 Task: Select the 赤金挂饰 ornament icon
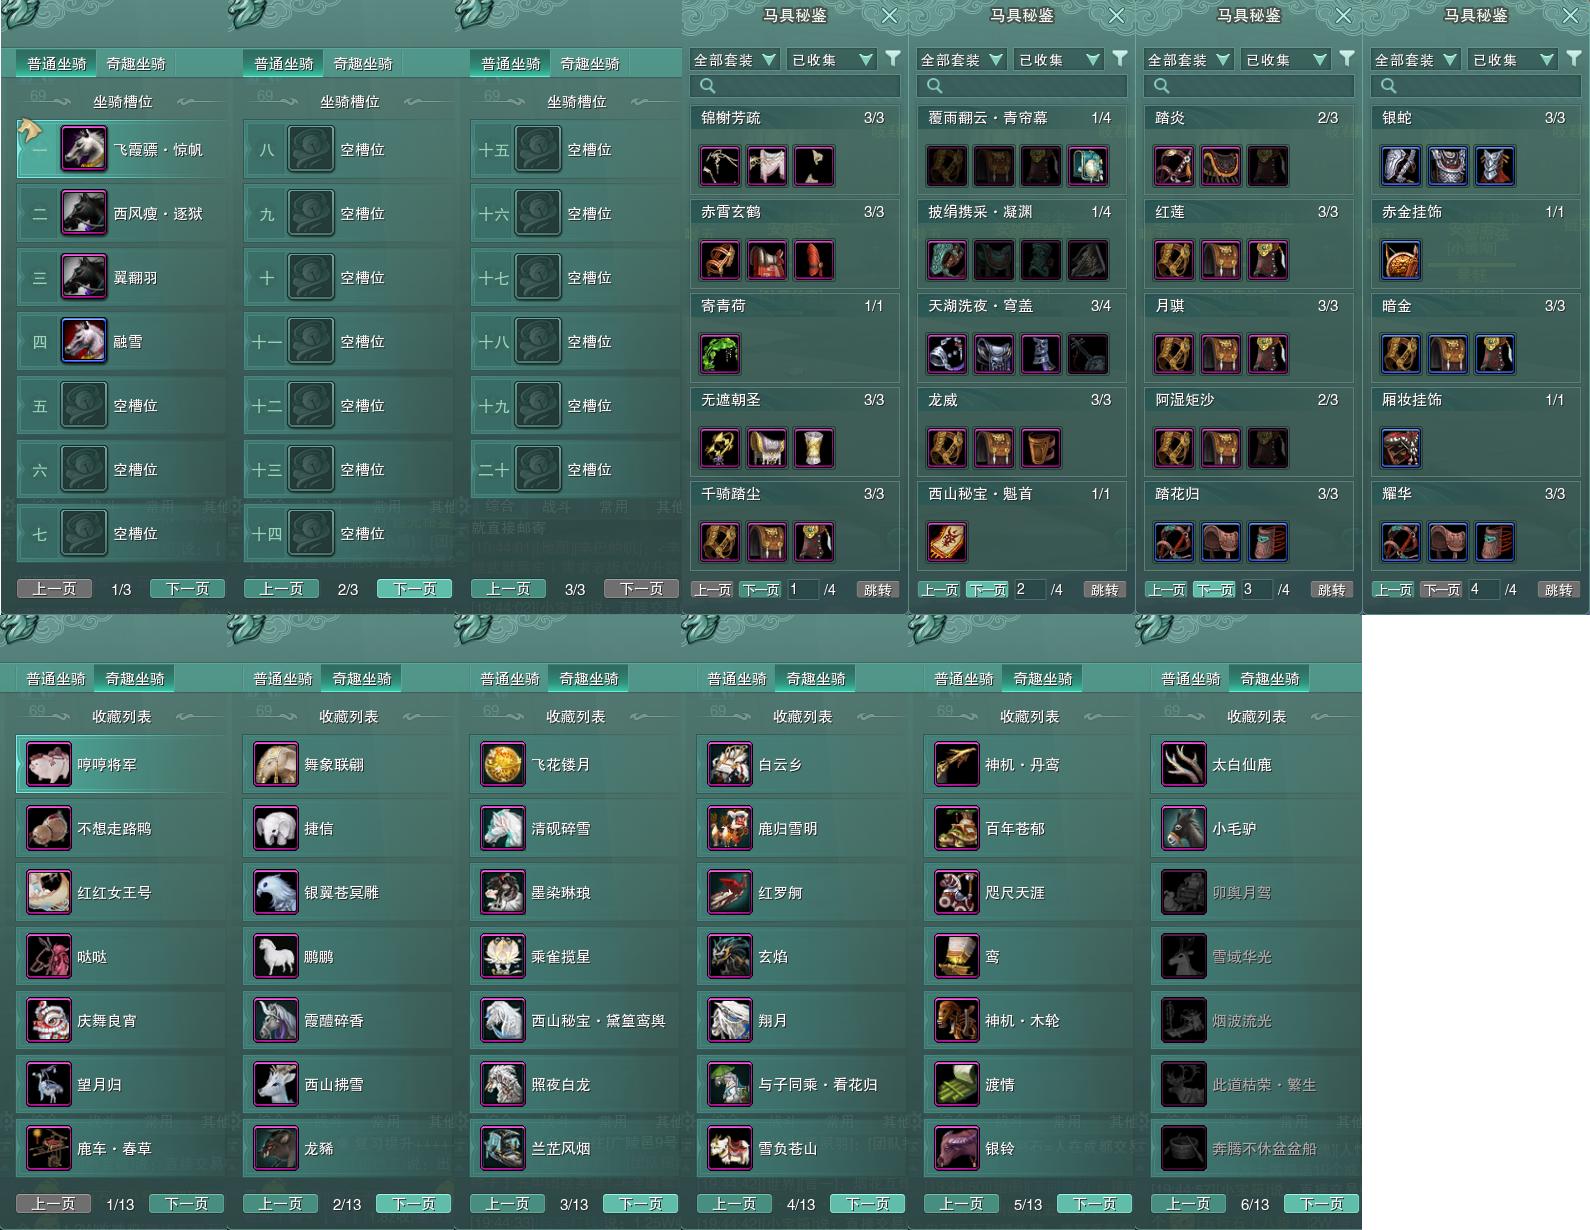[1401, 260]
